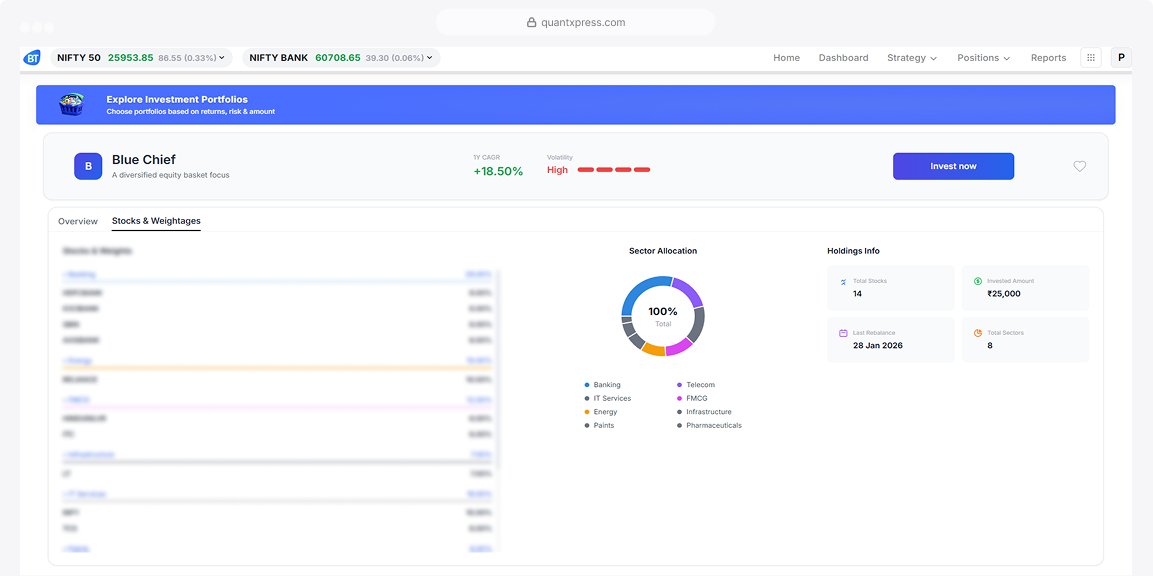Viewport: 1153px width, 577px height.
Task: Go to Reports in navigation
Action: pos(1048,58)
